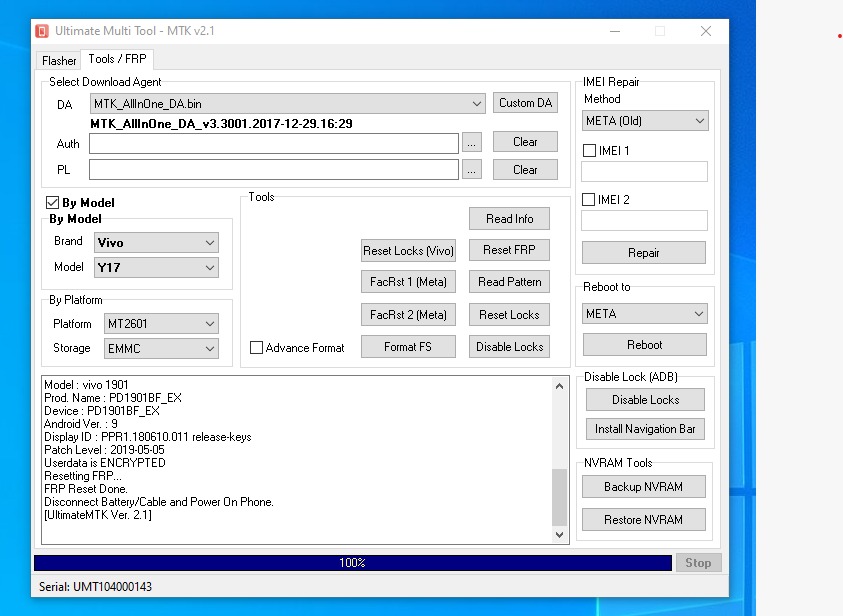Run FacRst 2 (Meta)

tap(408, 314)
